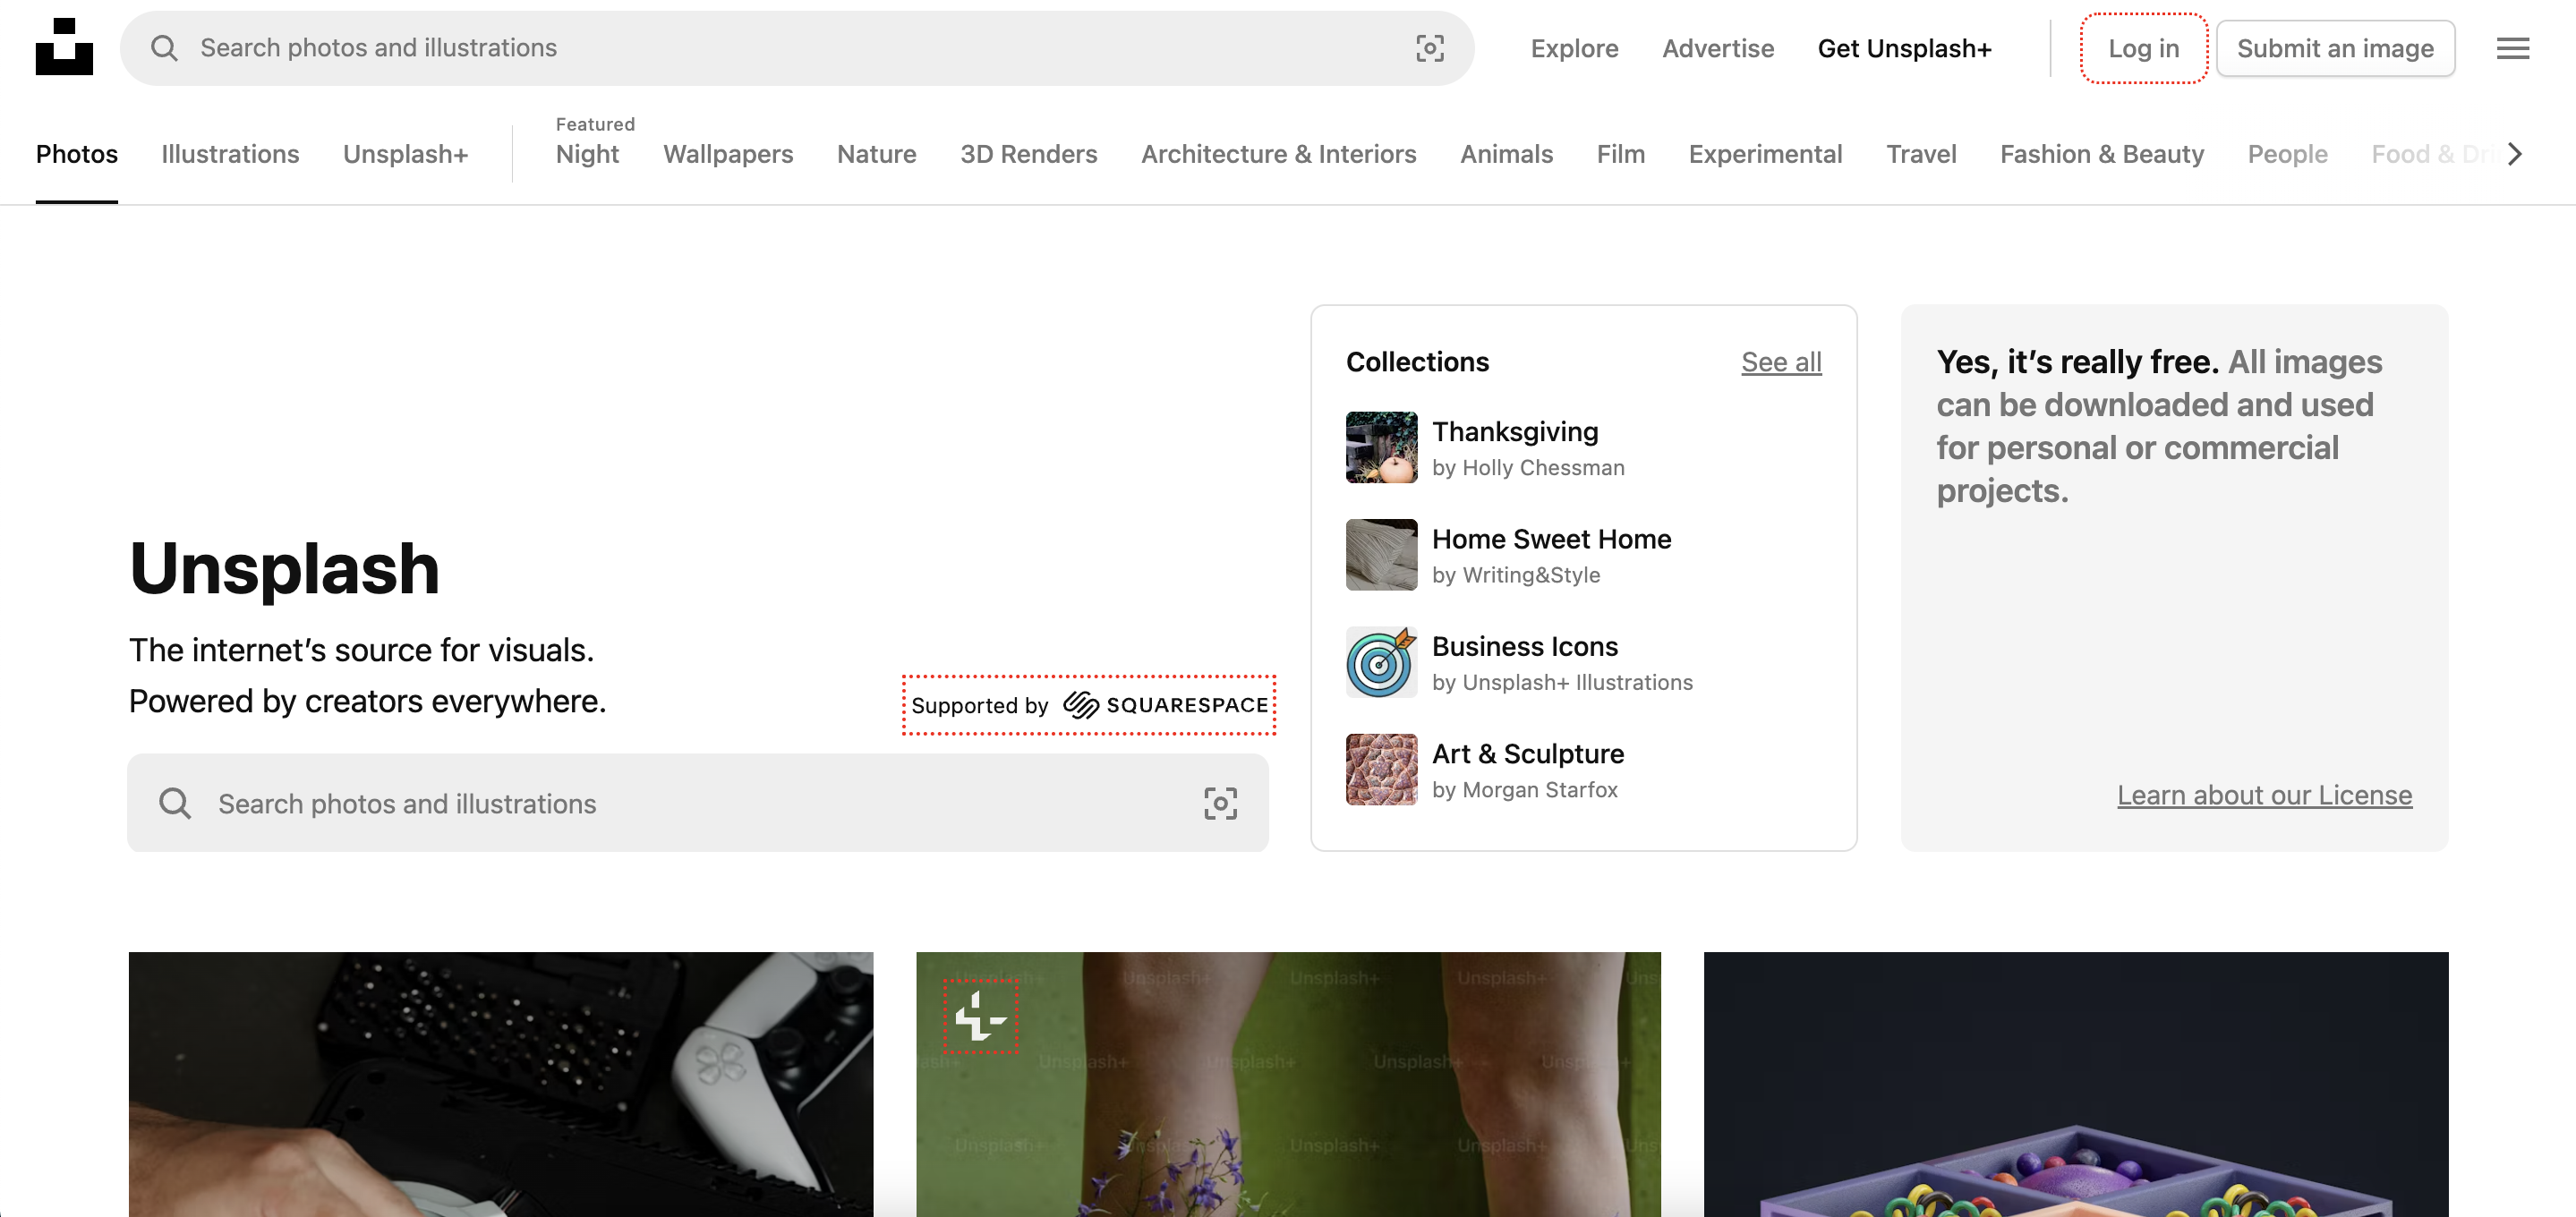The height and width of the screenshot is (1217, 2576).
Task: Open the Animals category
Action: pos(1506,154)
